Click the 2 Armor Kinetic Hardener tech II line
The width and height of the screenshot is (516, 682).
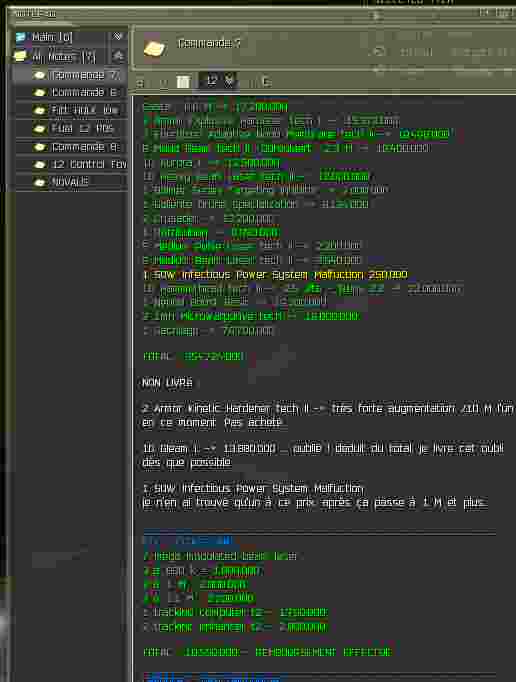[x=328, y=409]
